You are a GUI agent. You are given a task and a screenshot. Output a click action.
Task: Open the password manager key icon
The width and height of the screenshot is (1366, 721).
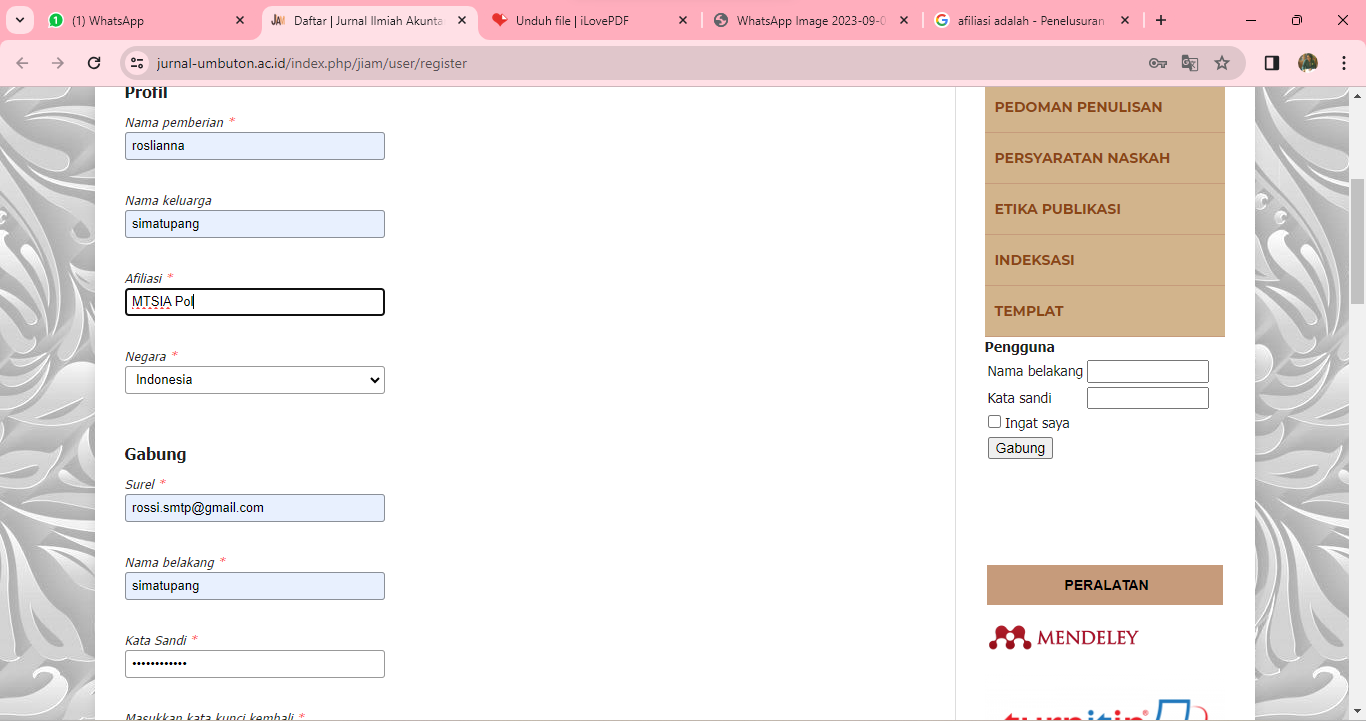click(1158, 63)
